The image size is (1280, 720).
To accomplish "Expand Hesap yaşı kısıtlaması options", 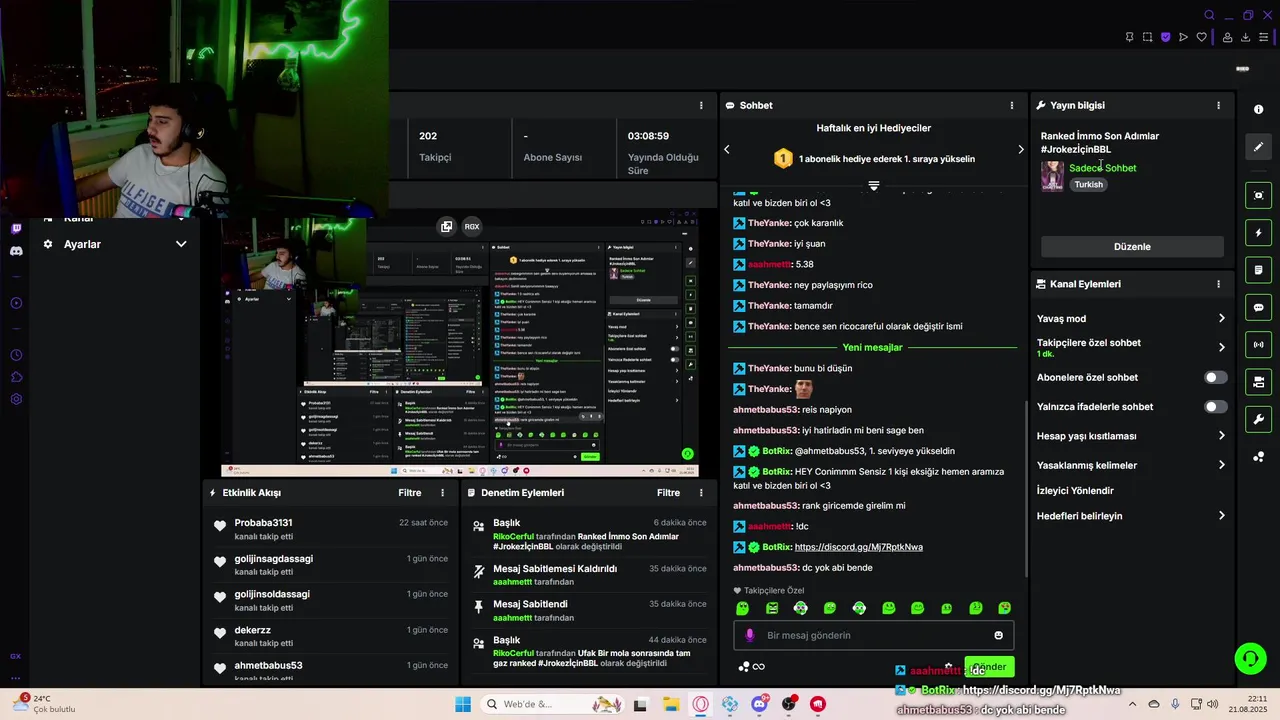I will coord(1221,436).
